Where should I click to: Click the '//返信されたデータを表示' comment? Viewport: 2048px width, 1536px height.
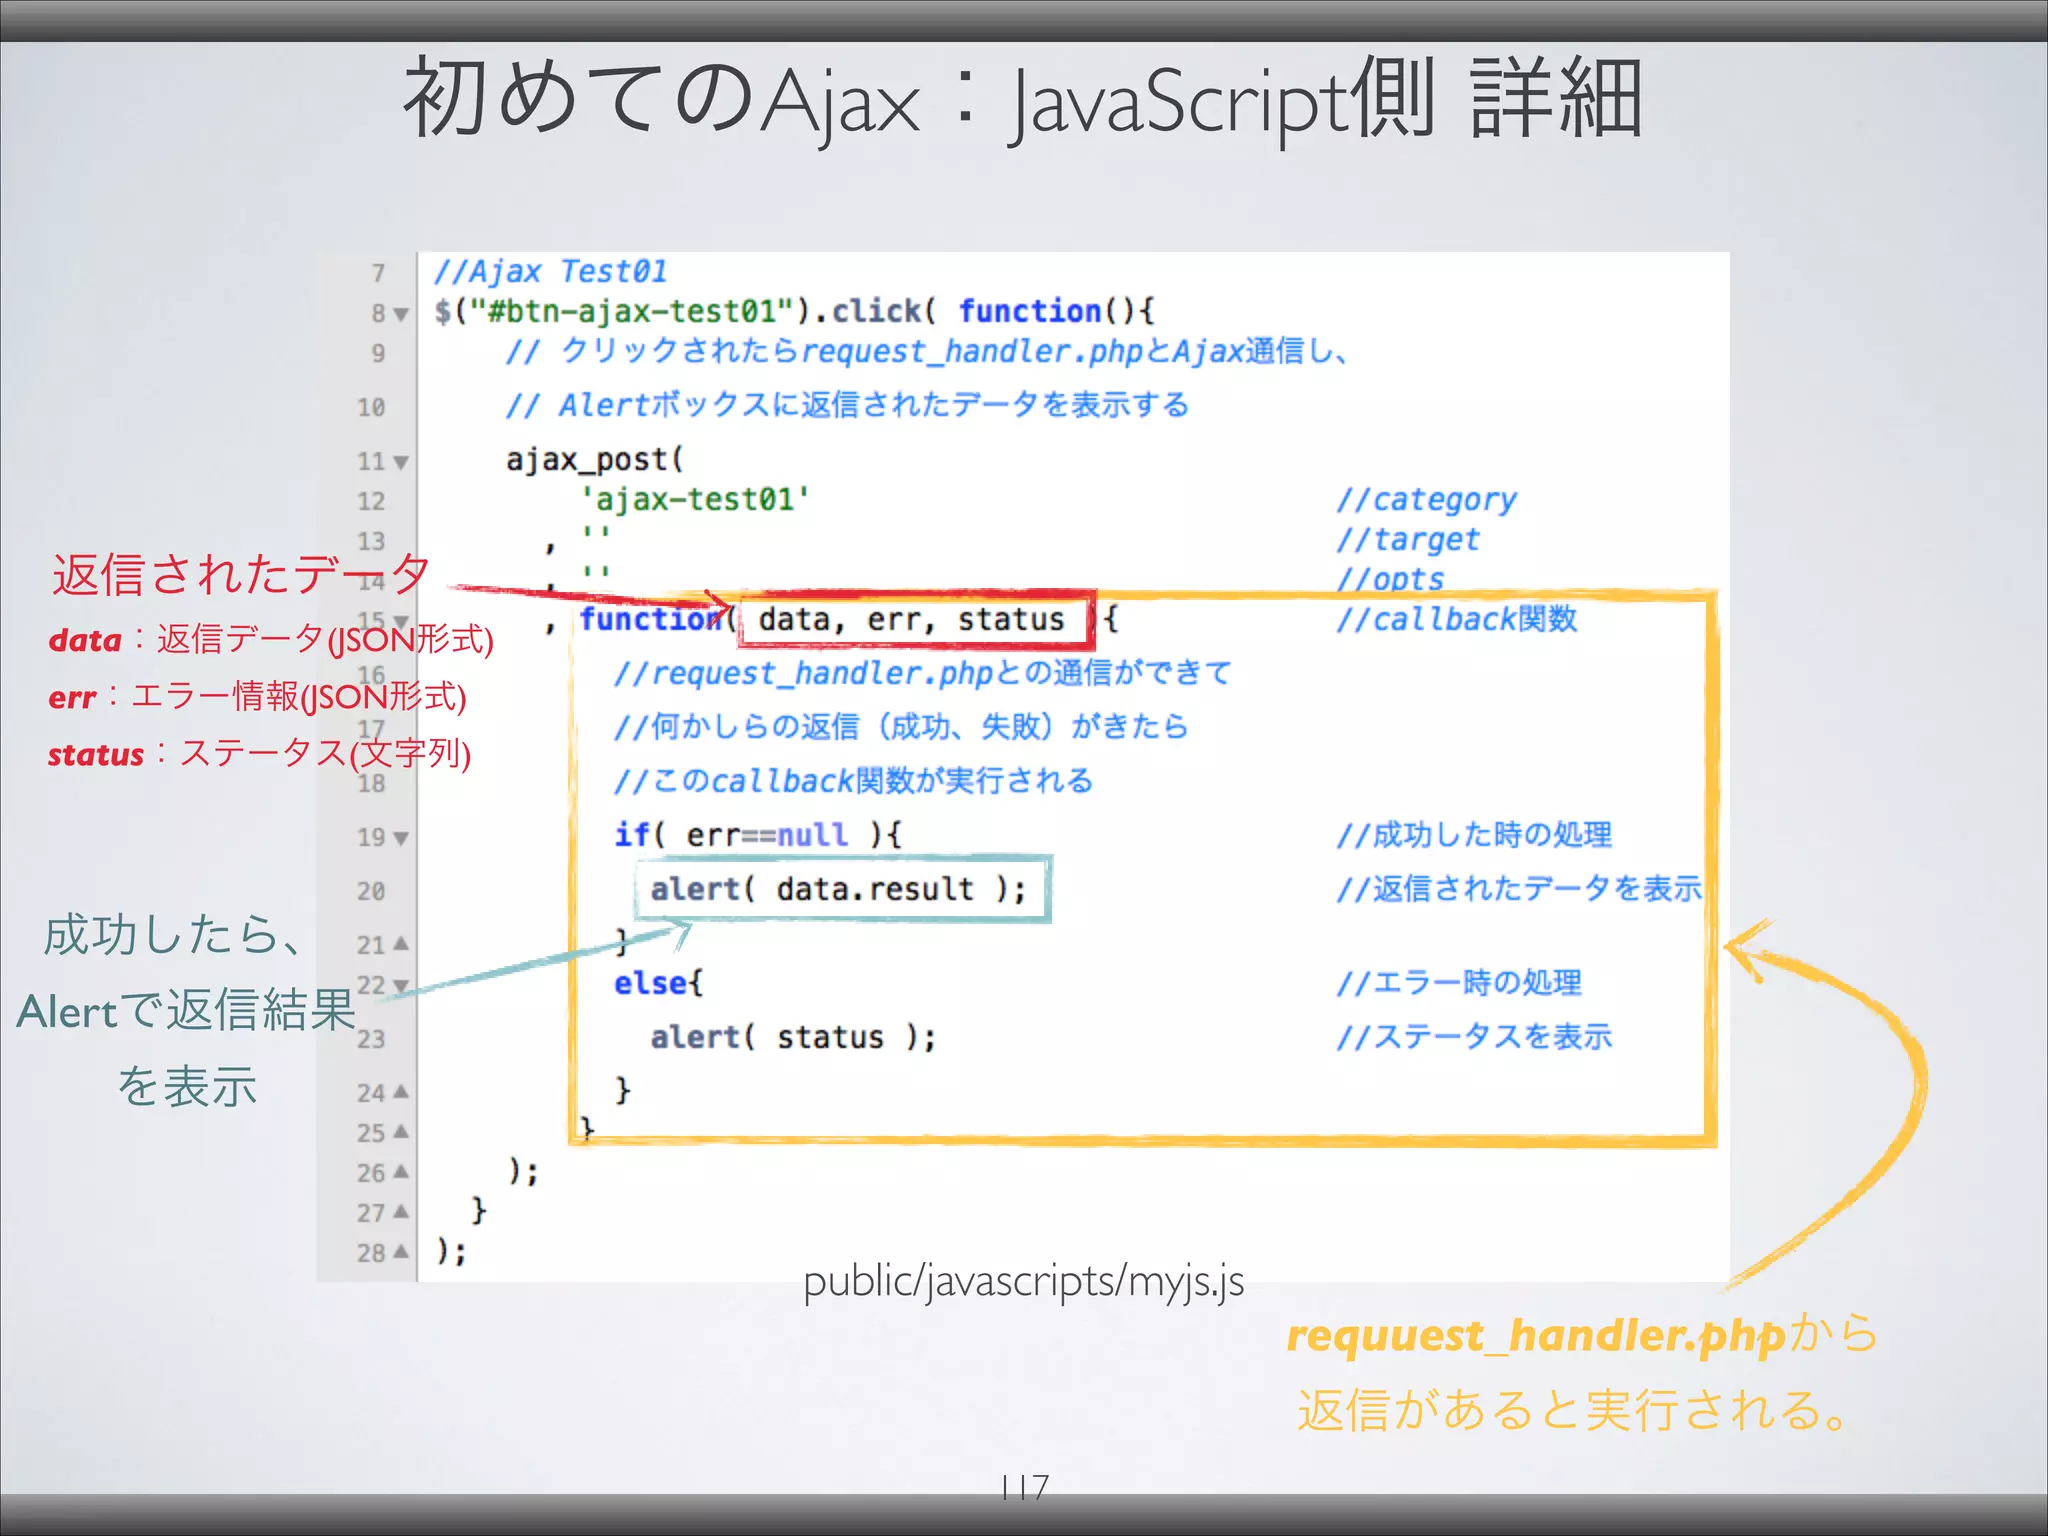(x=1520, y=889)
